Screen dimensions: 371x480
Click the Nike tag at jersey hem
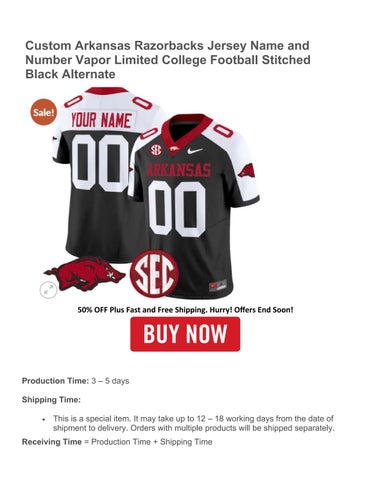[218, 286]
